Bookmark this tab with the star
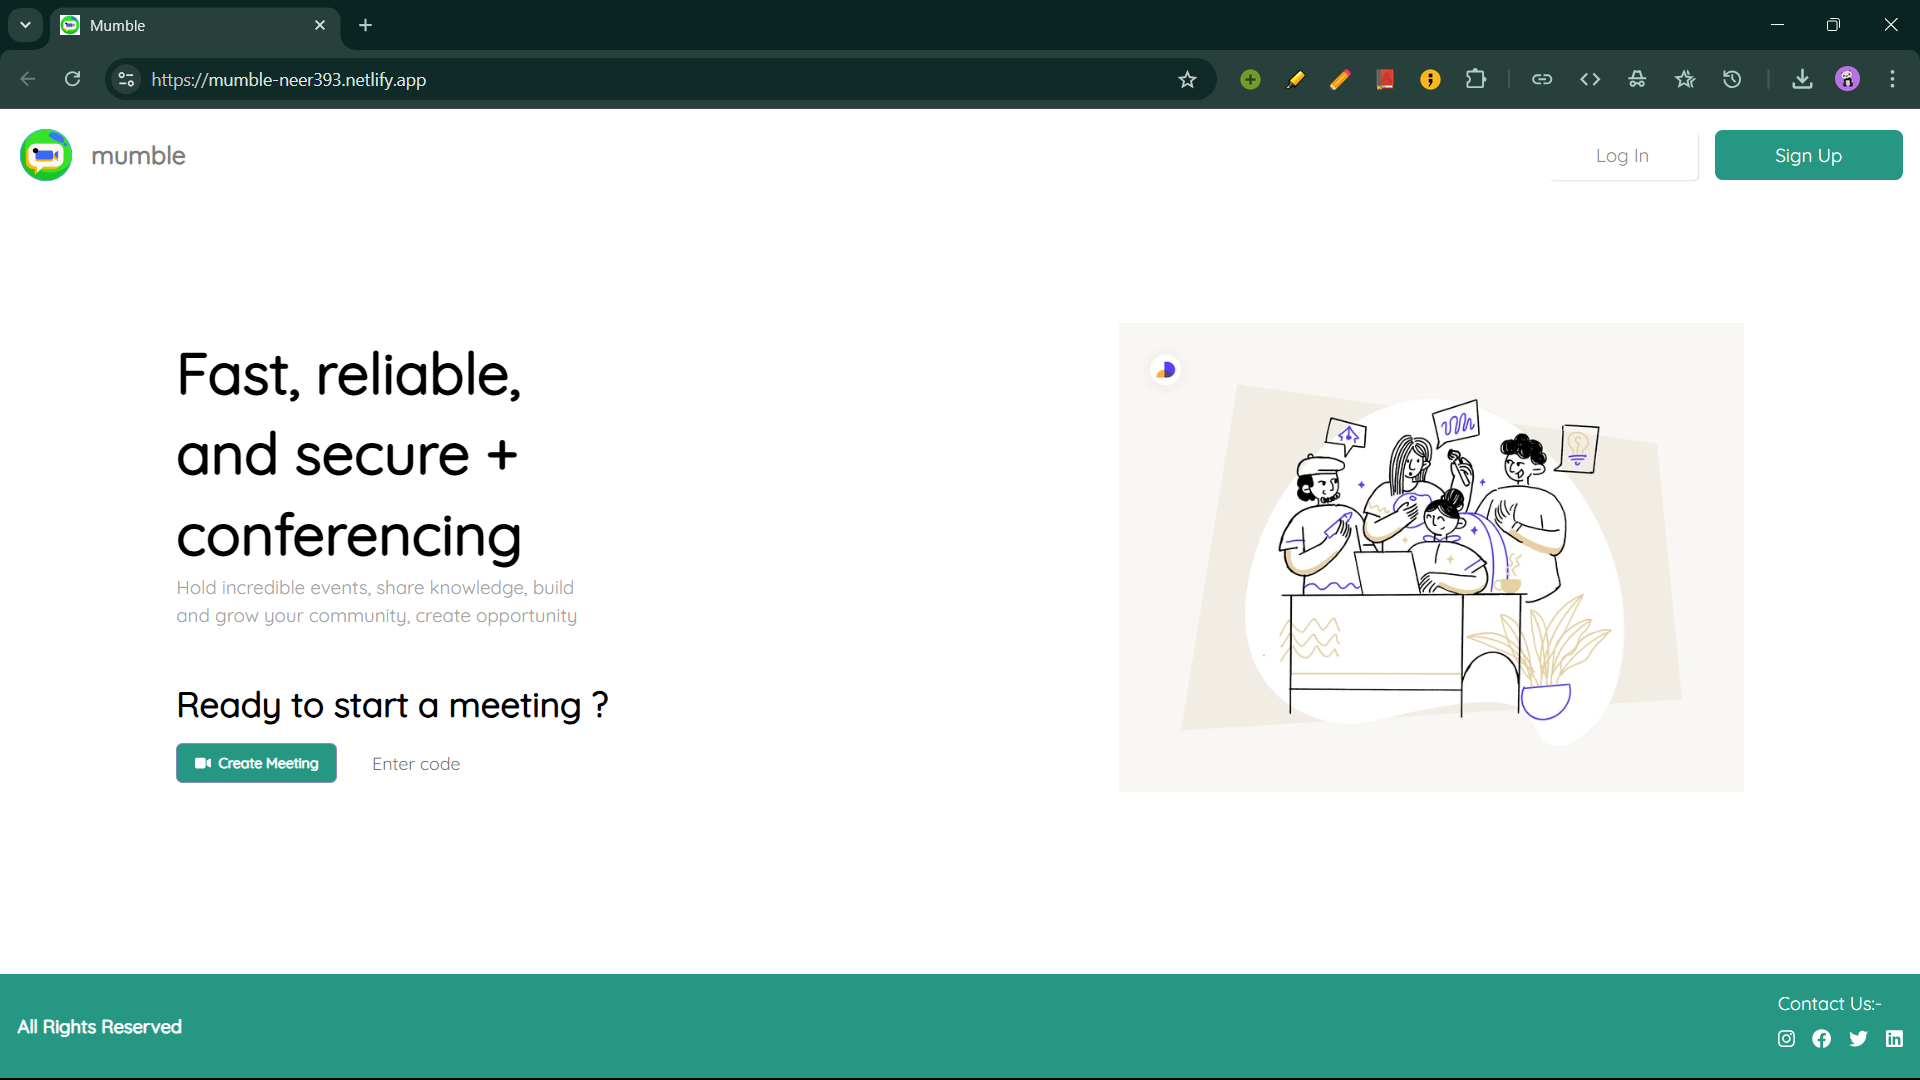 (x=1187, y=79)
